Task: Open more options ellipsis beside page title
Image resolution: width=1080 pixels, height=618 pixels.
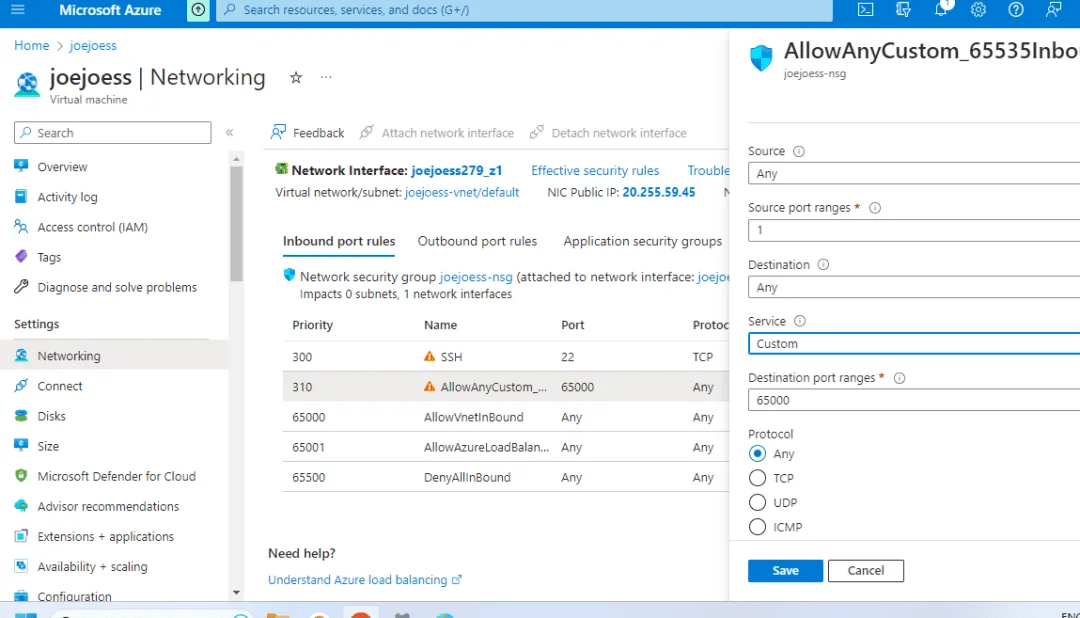Action: (326, 77)
